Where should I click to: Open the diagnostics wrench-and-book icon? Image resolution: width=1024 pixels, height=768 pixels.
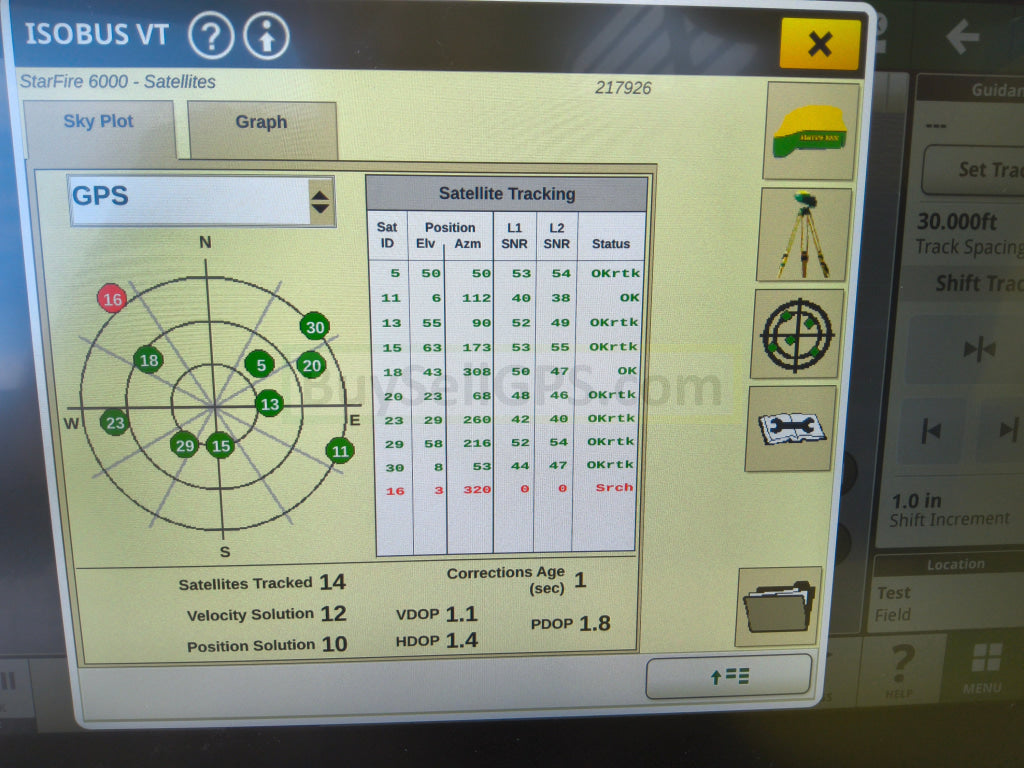tap(791, 428)
